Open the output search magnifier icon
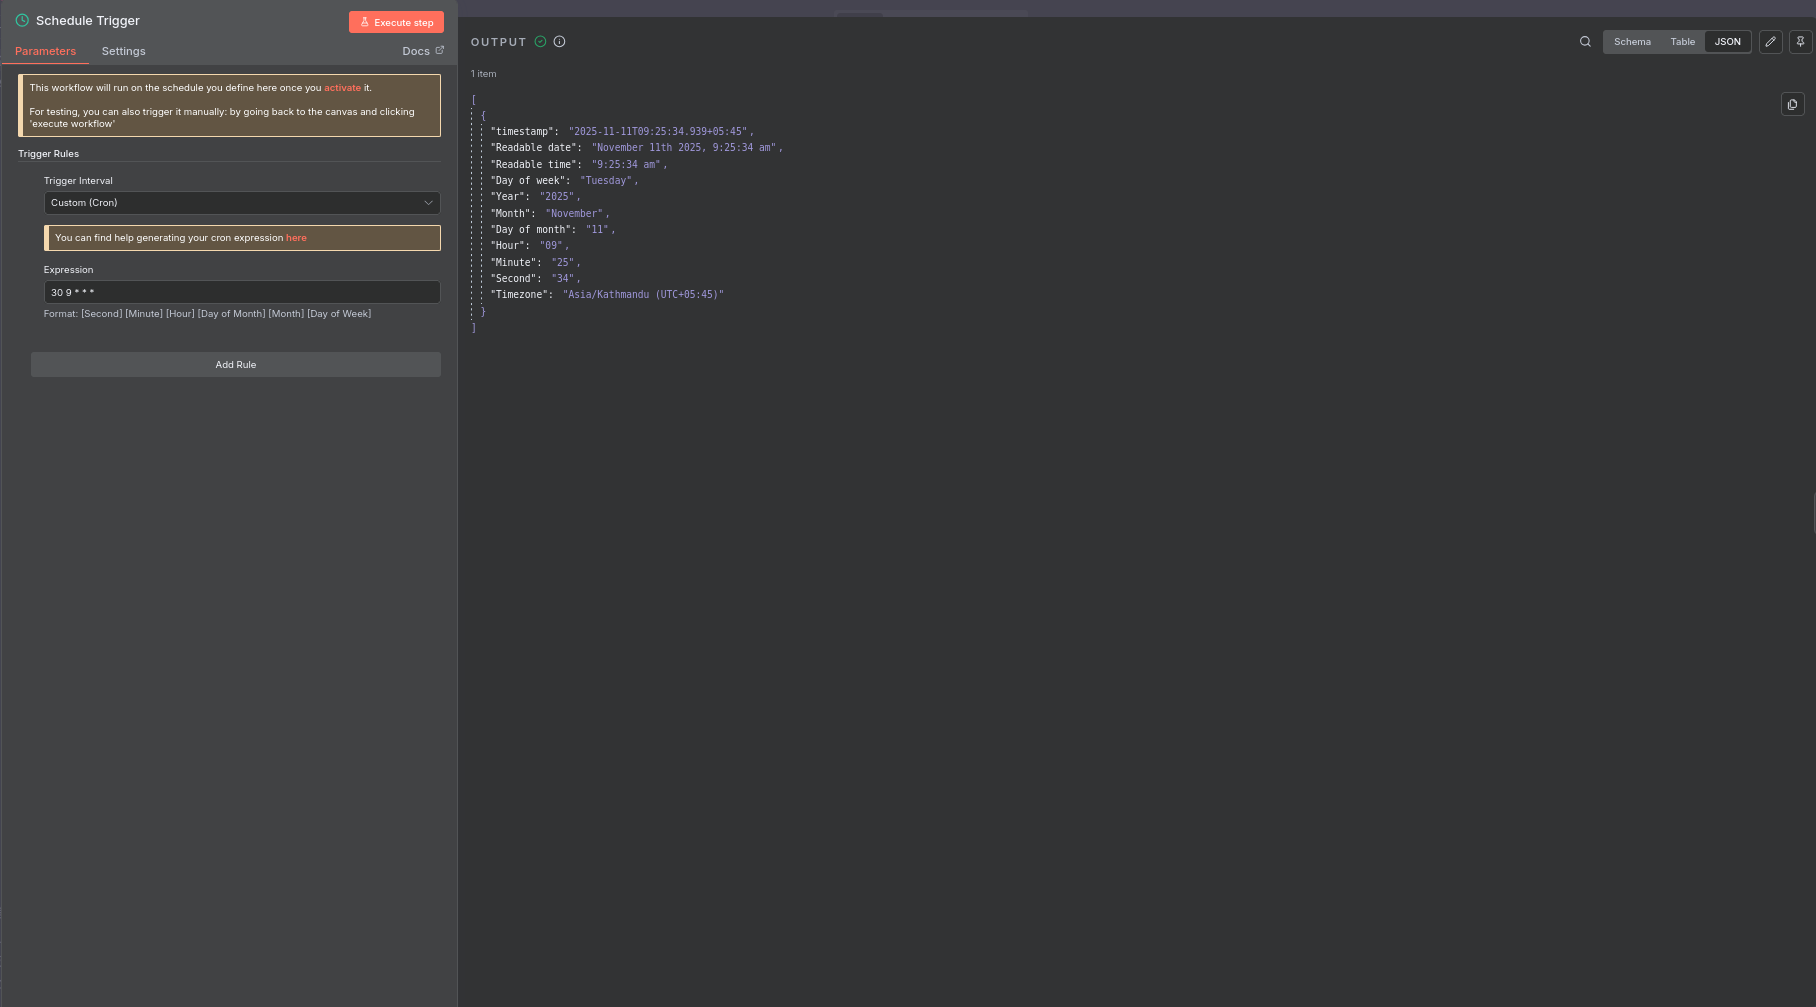This screenshot has width=1816, height=1007. pos(1585,42)
